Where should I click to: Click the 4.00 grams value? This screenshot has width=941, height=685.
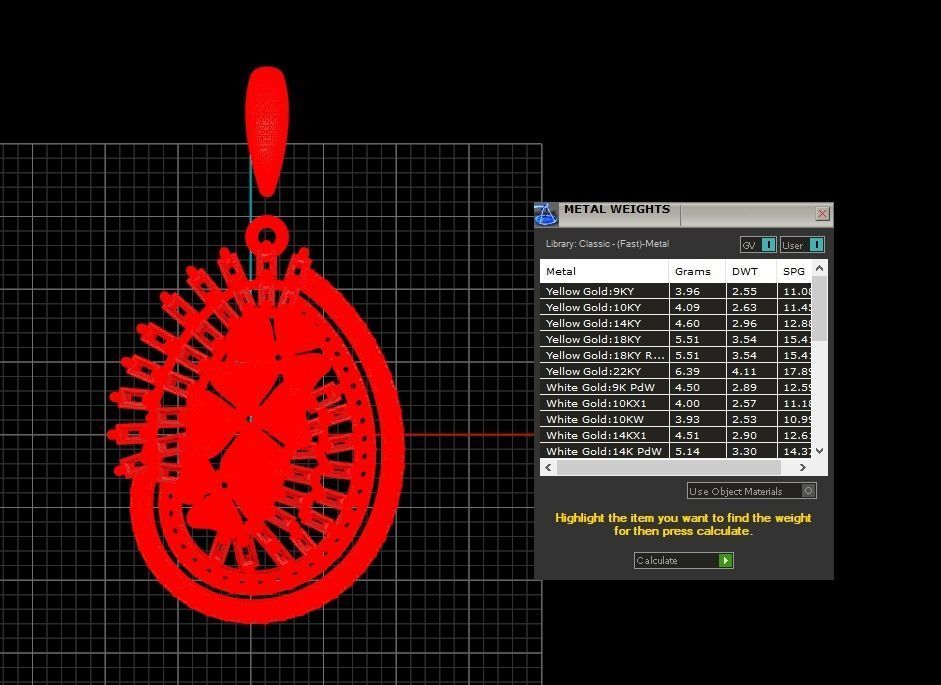tap(687, 403)
